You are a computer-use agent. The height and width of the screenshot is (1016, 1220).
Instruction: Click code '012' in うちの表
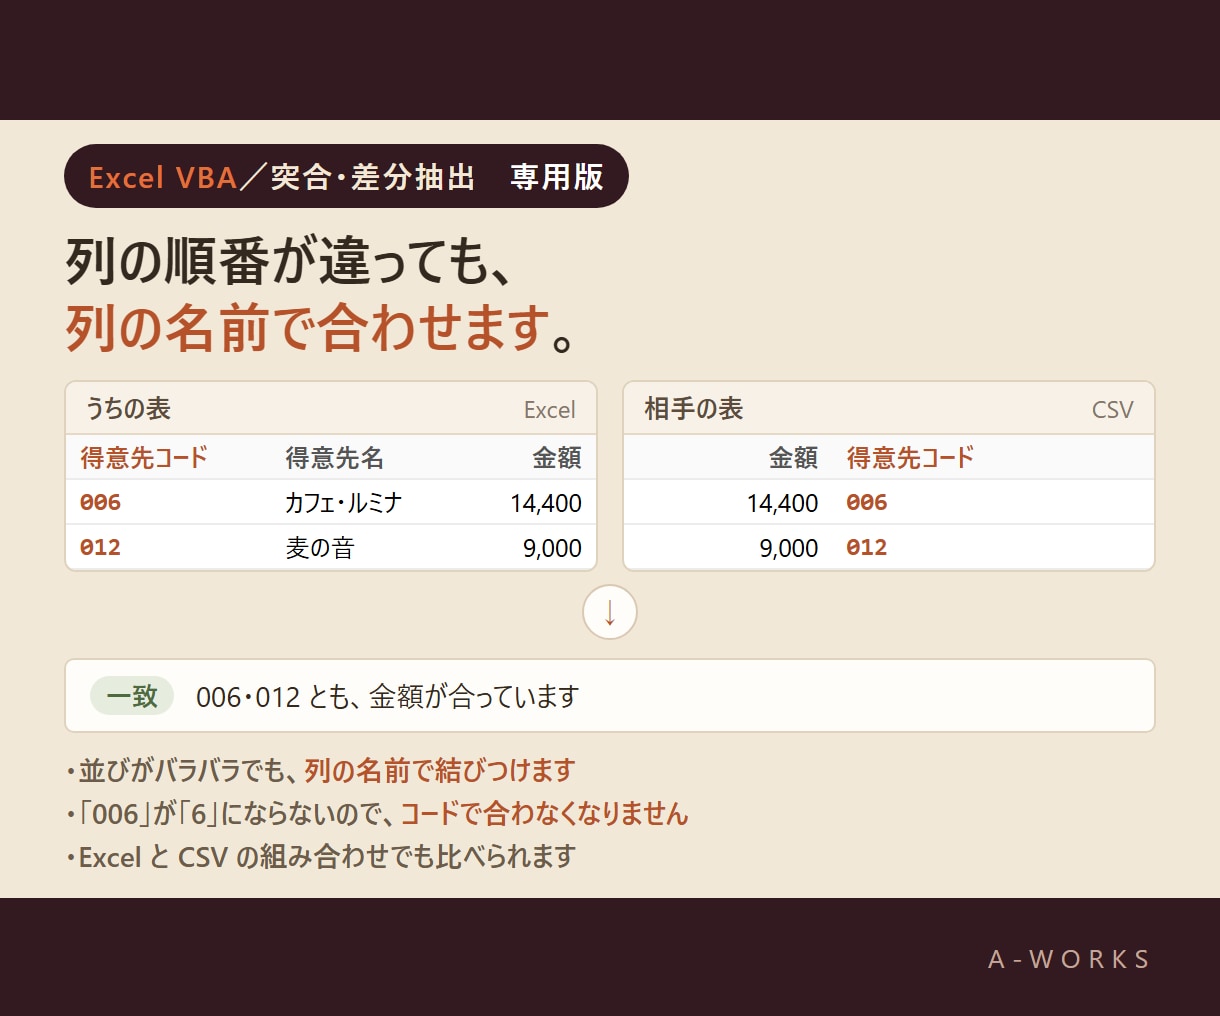pos(100,547)
